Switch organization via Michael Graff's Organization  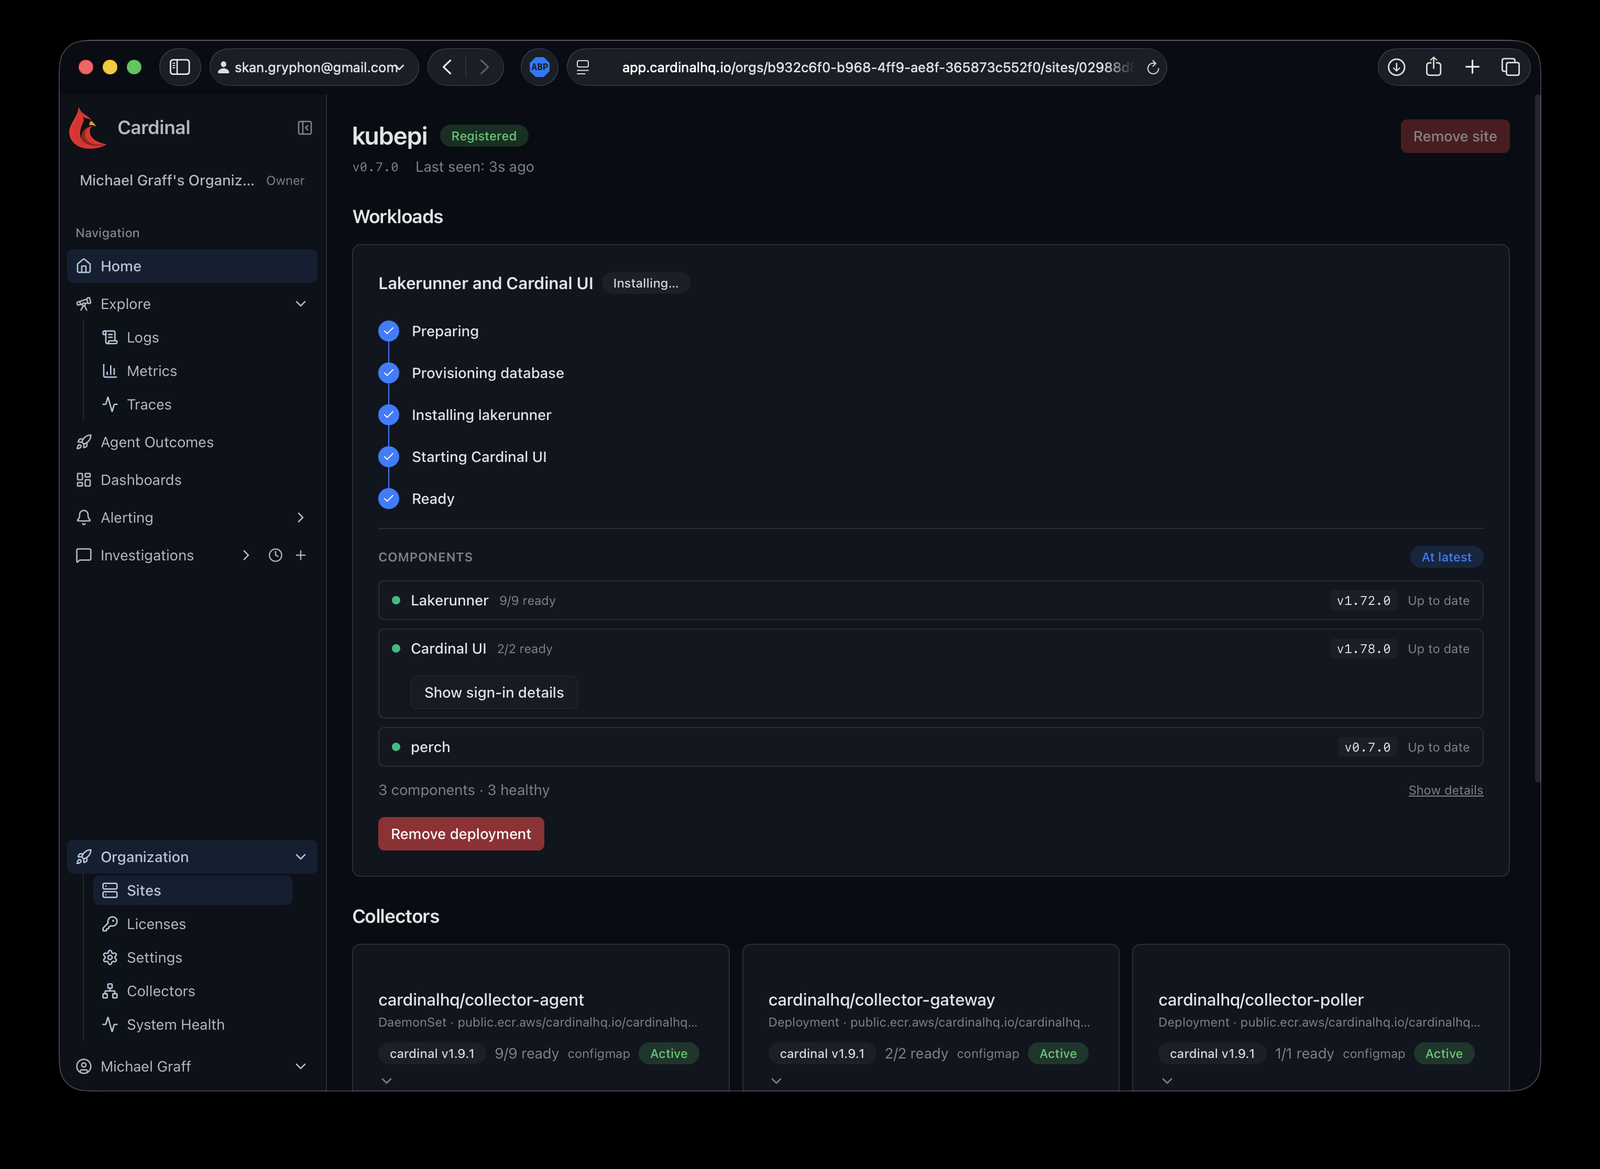point(192,181)
